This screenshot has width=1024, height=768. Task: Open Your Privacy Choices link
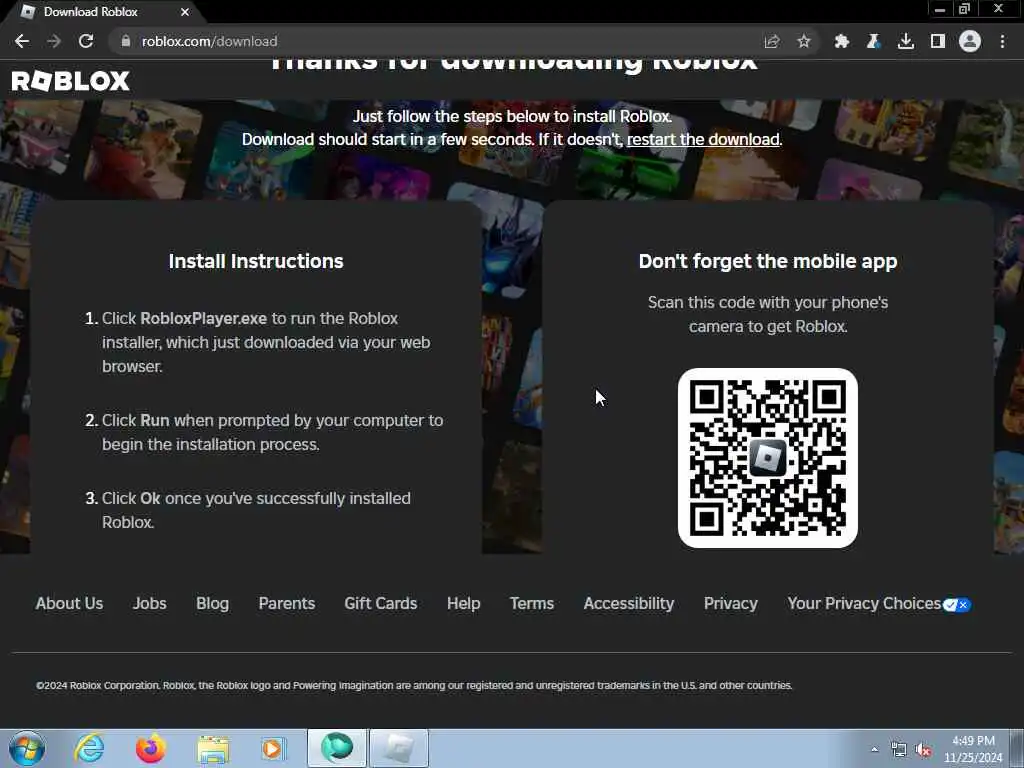(x=864, y=603)
